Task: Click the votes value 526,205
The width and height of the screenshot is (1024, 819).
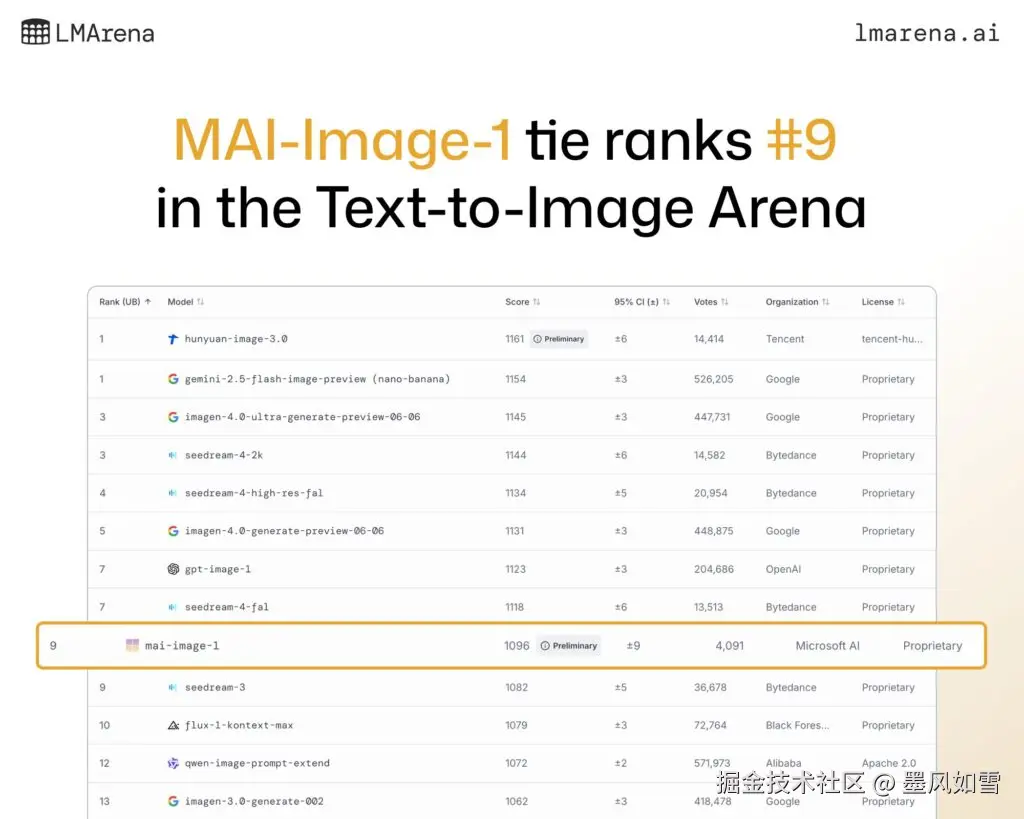Action: [713, 379]
